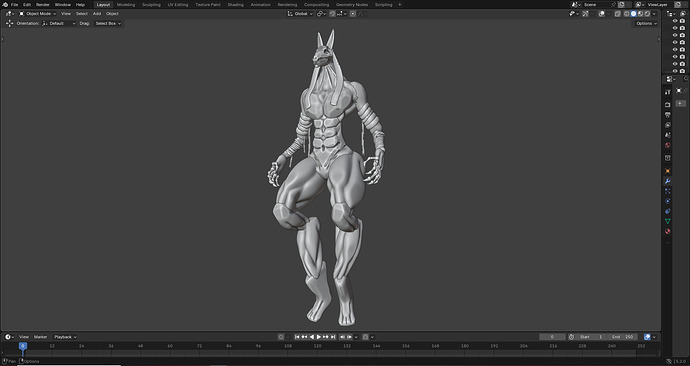
Task: Hide the first outliner object via eye icon
Action: point(675,21)
